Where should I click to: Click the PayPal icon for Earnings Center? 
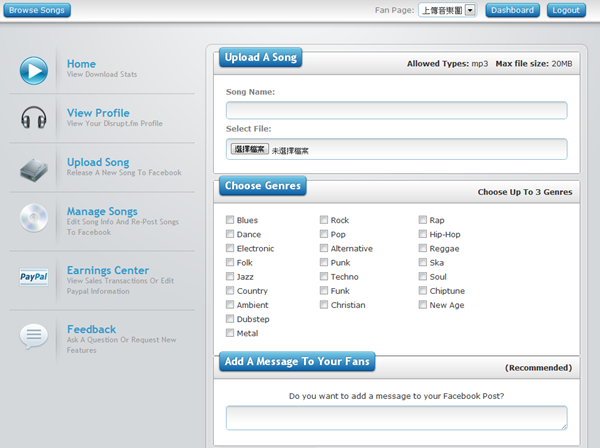[34, 277]
